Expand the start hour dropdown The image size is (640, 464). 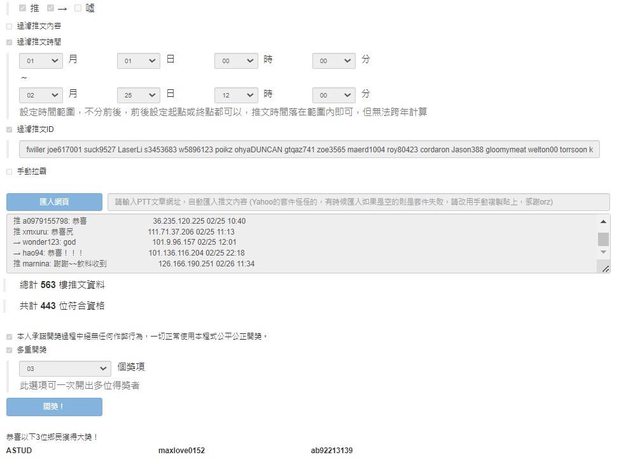pos(237,61)
